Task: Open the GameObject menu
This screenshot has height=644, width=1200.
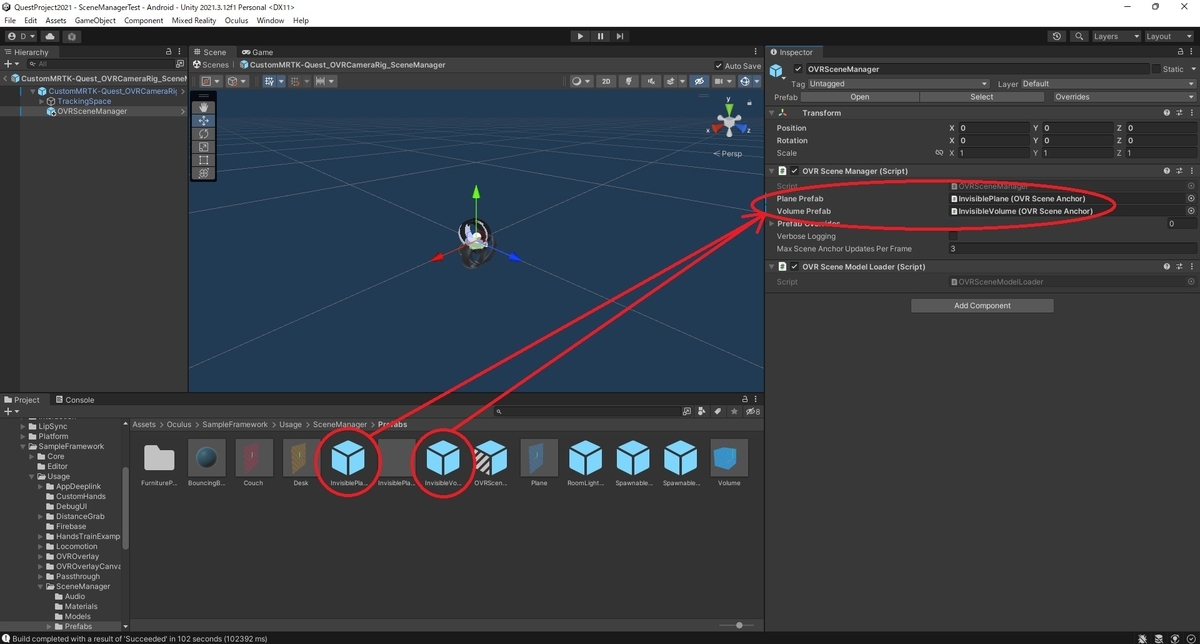Action: [95, 20]
